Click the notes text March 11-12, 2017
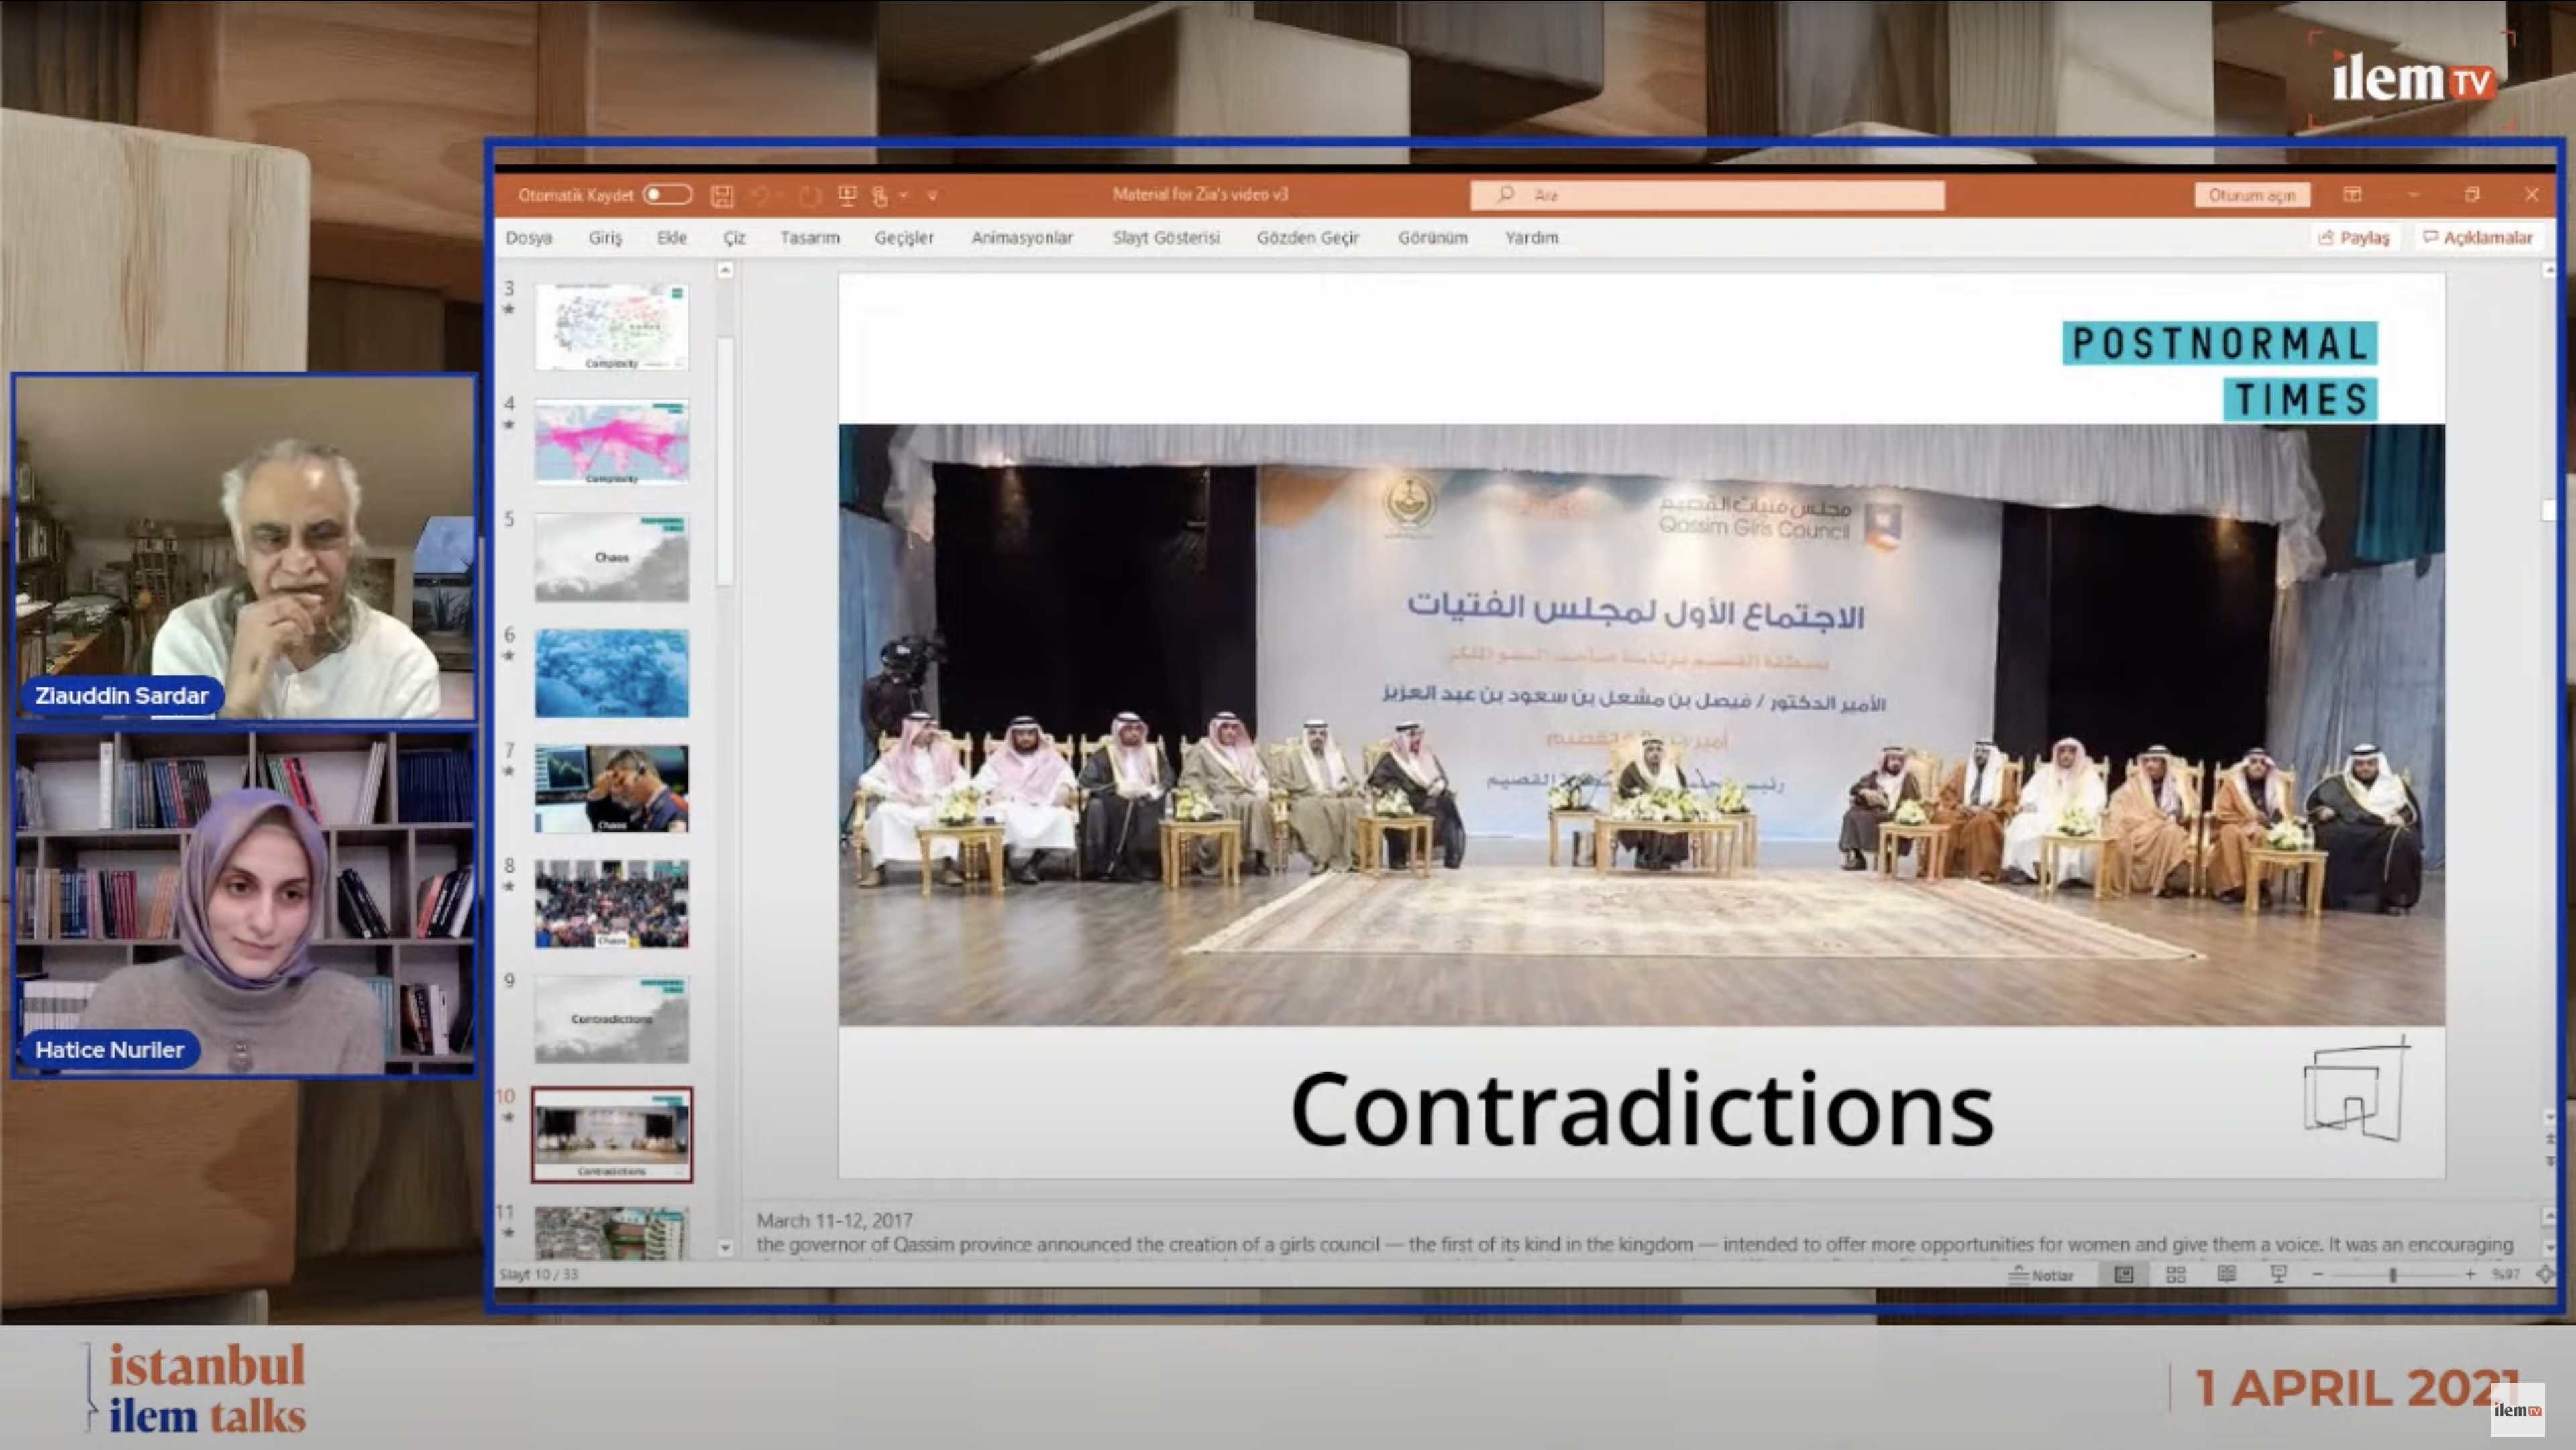Viewport: 2576px width, 1450px height. [x=835, y=1220]
